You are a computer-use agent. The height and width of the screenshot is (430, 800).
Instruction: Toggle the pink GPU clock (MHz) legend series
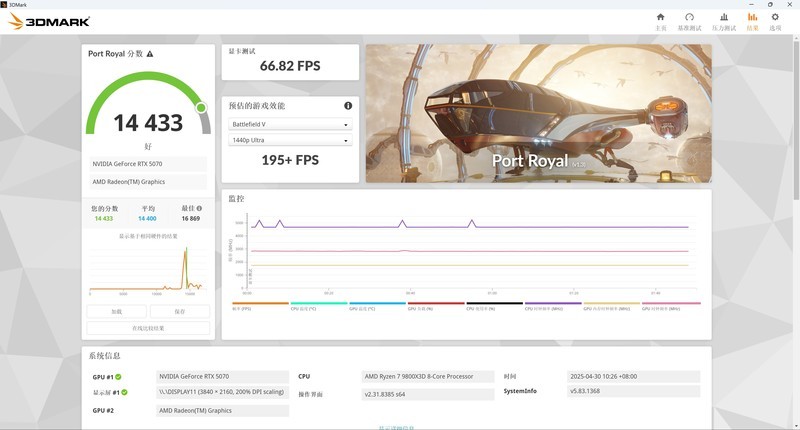coord(671,306)
